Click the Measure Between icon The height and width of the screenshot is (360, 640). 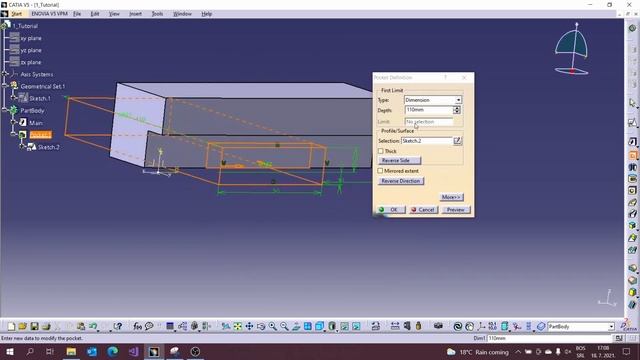pyautogui.click(x=395, y=326)
